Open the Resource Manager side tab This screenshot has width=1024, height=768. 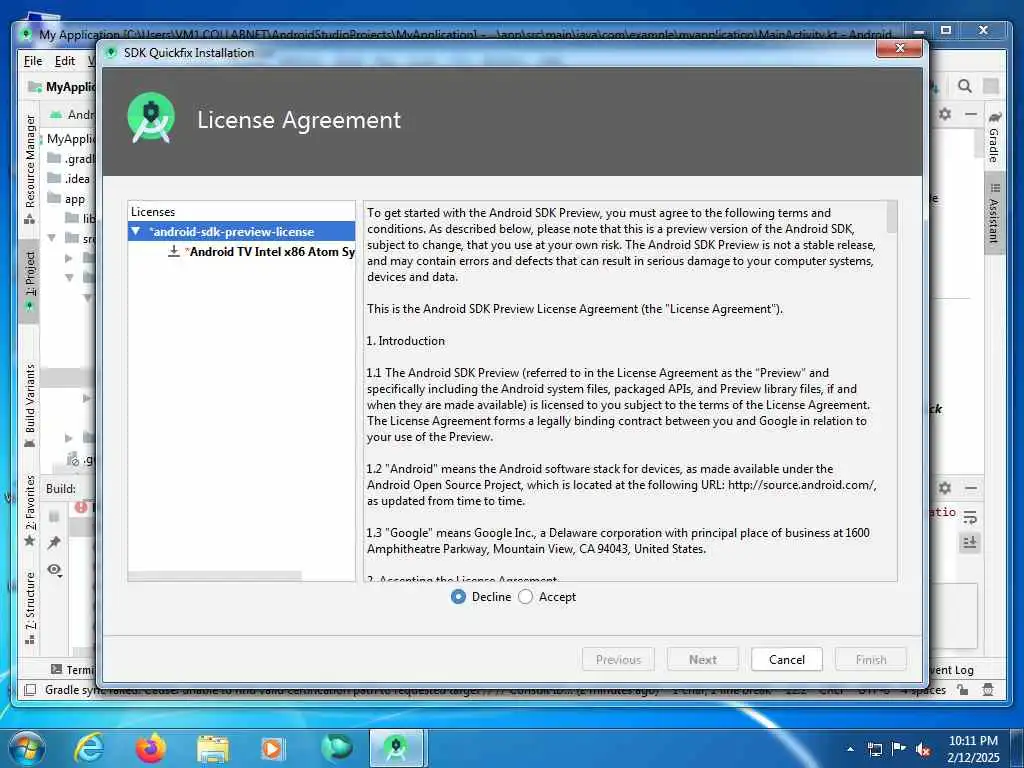tap(30, 168)
